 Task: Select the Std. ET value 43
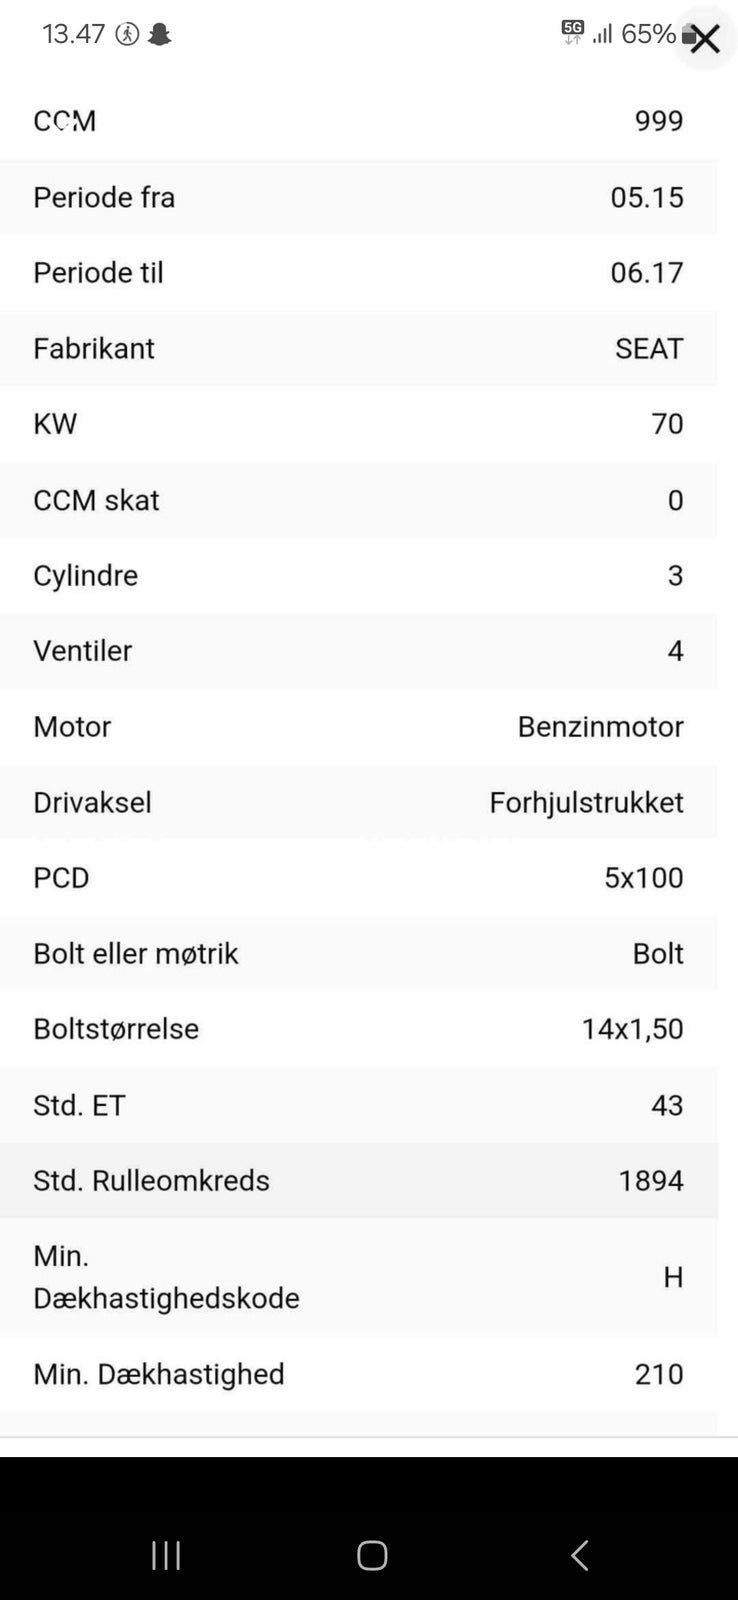coord(667,1105)
